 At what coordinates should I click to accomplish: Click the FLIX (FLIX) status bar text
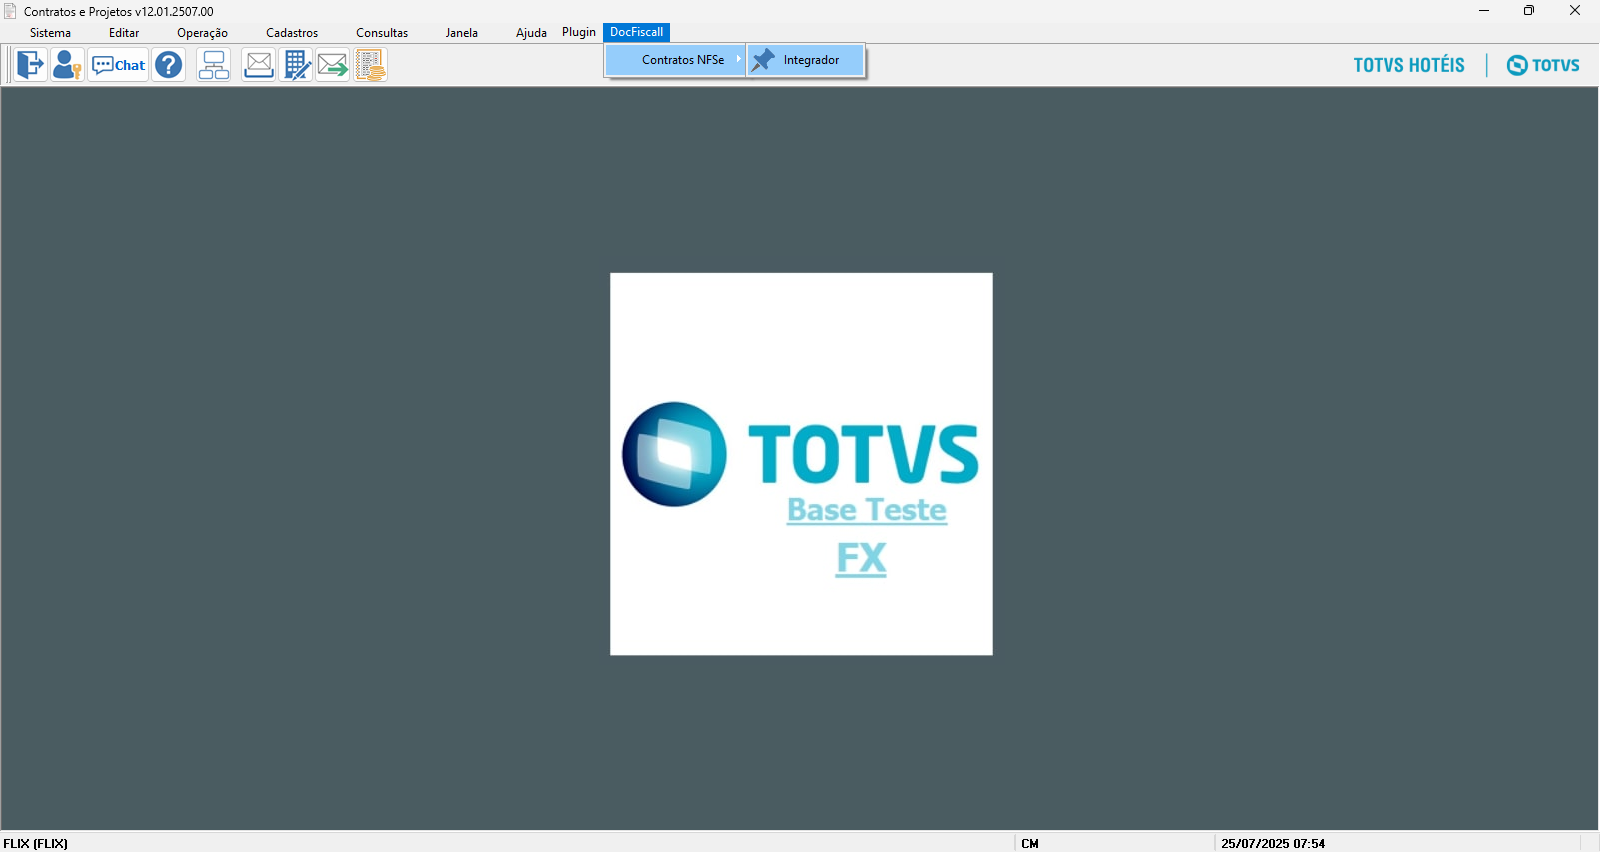tap(36, 843)
